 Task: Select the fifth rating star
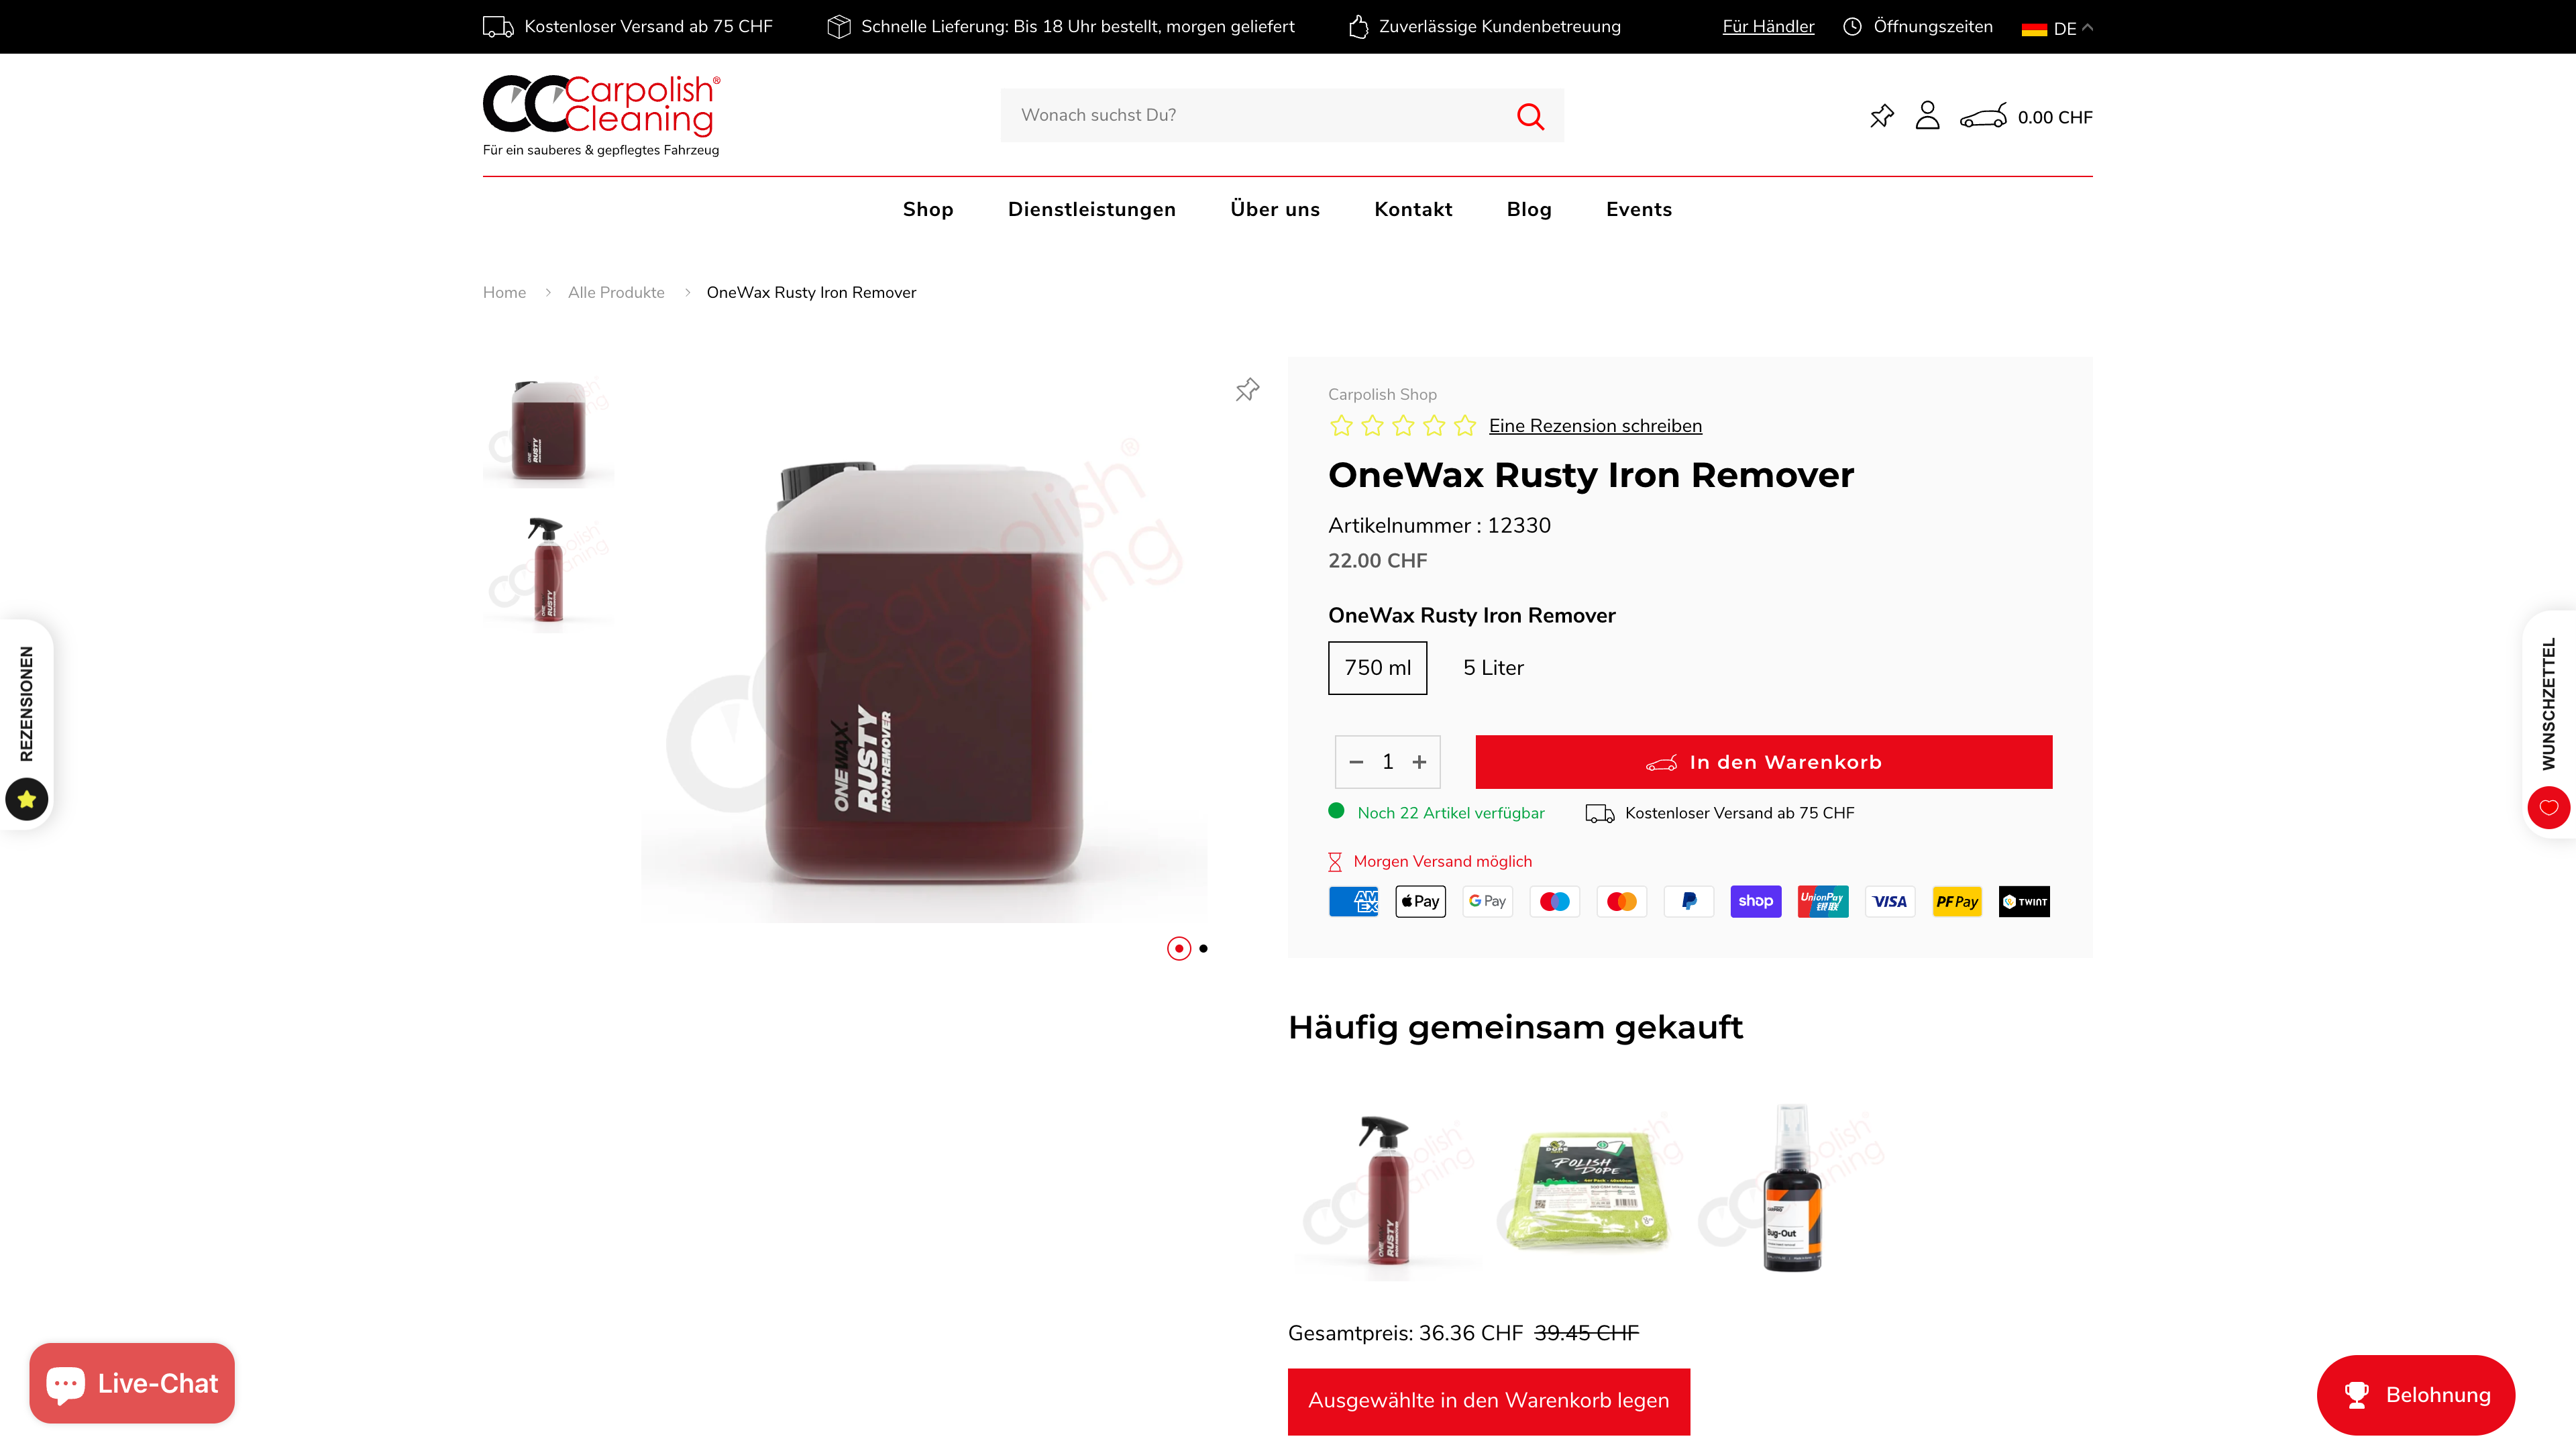point(1465,426)
